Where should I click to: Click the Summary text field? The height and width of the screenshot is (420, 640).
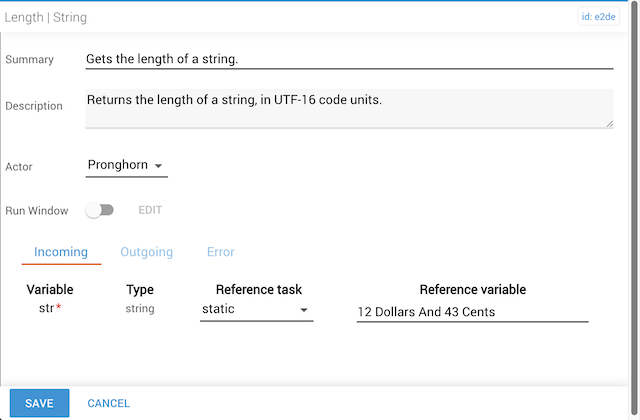(x=348, y=59)
